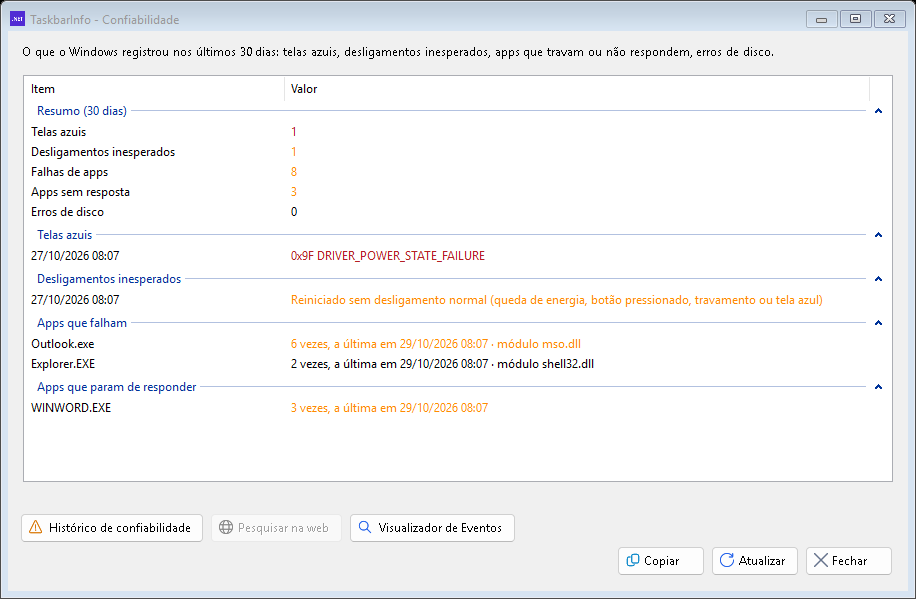Click WINWORD.EXE 3 vezes value

tap(389, 407)
